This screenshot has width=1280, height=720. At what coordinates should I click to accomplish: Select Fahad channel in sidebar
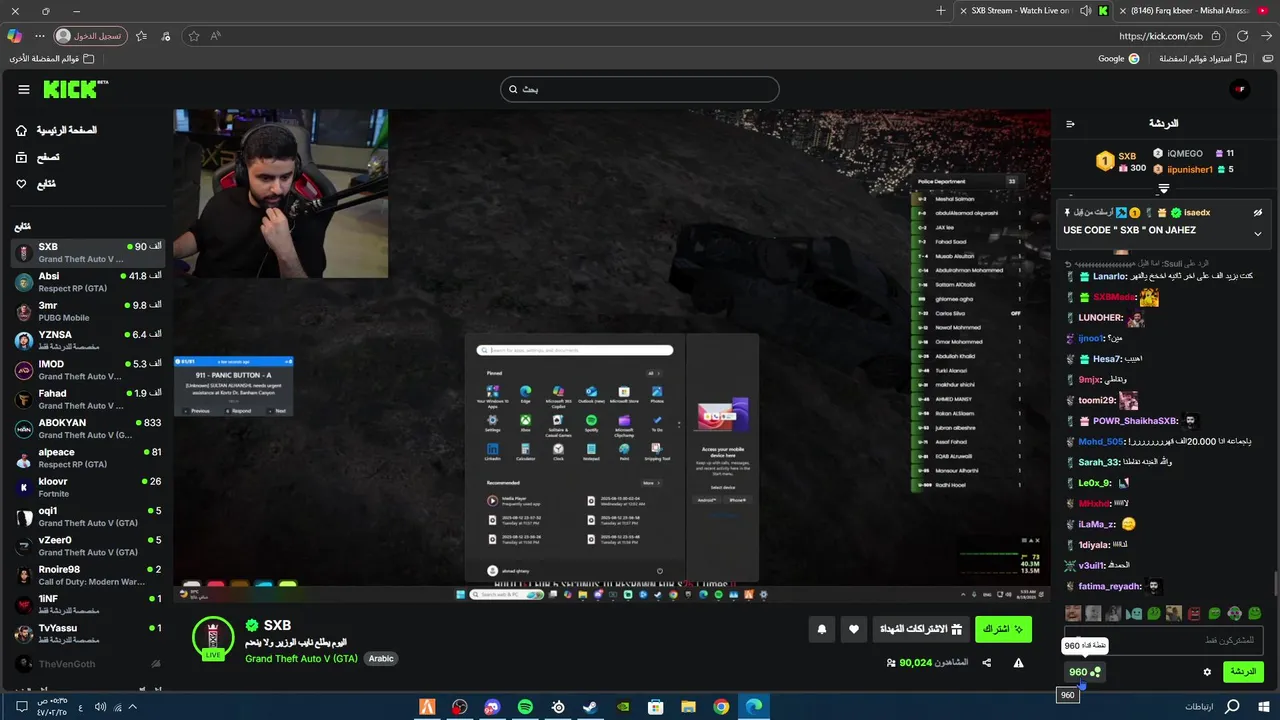(88, 399)
